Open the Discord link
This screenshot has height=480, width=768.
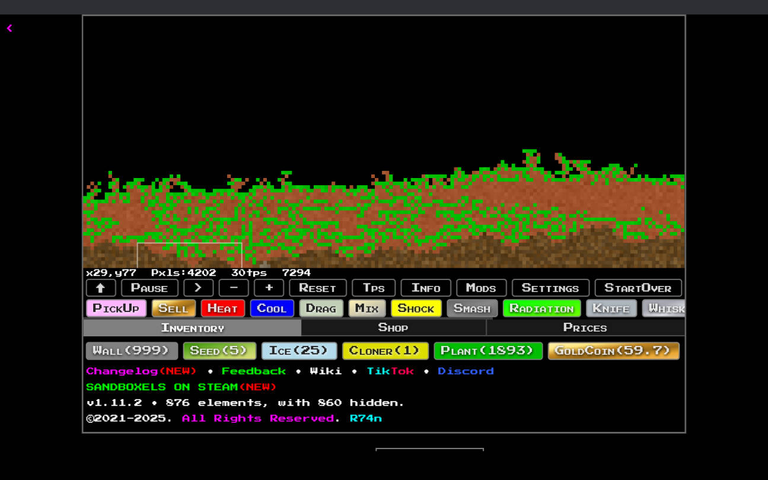coord(465,371)
